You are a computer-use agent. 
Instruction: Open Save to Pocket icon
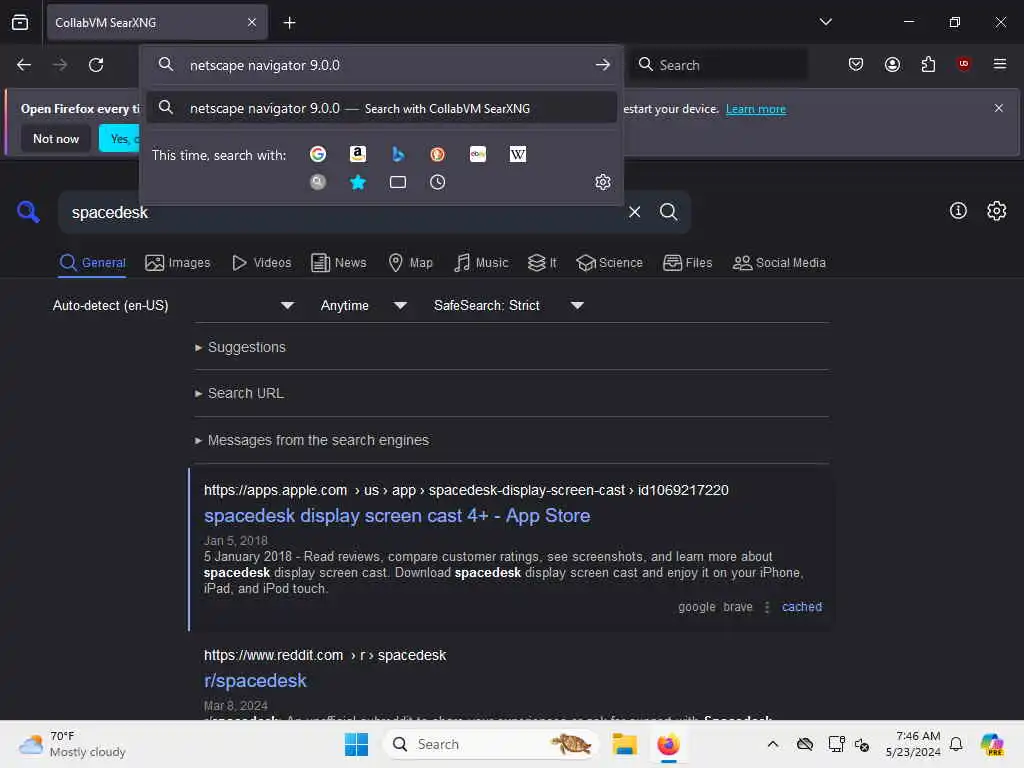coord(856,64)
